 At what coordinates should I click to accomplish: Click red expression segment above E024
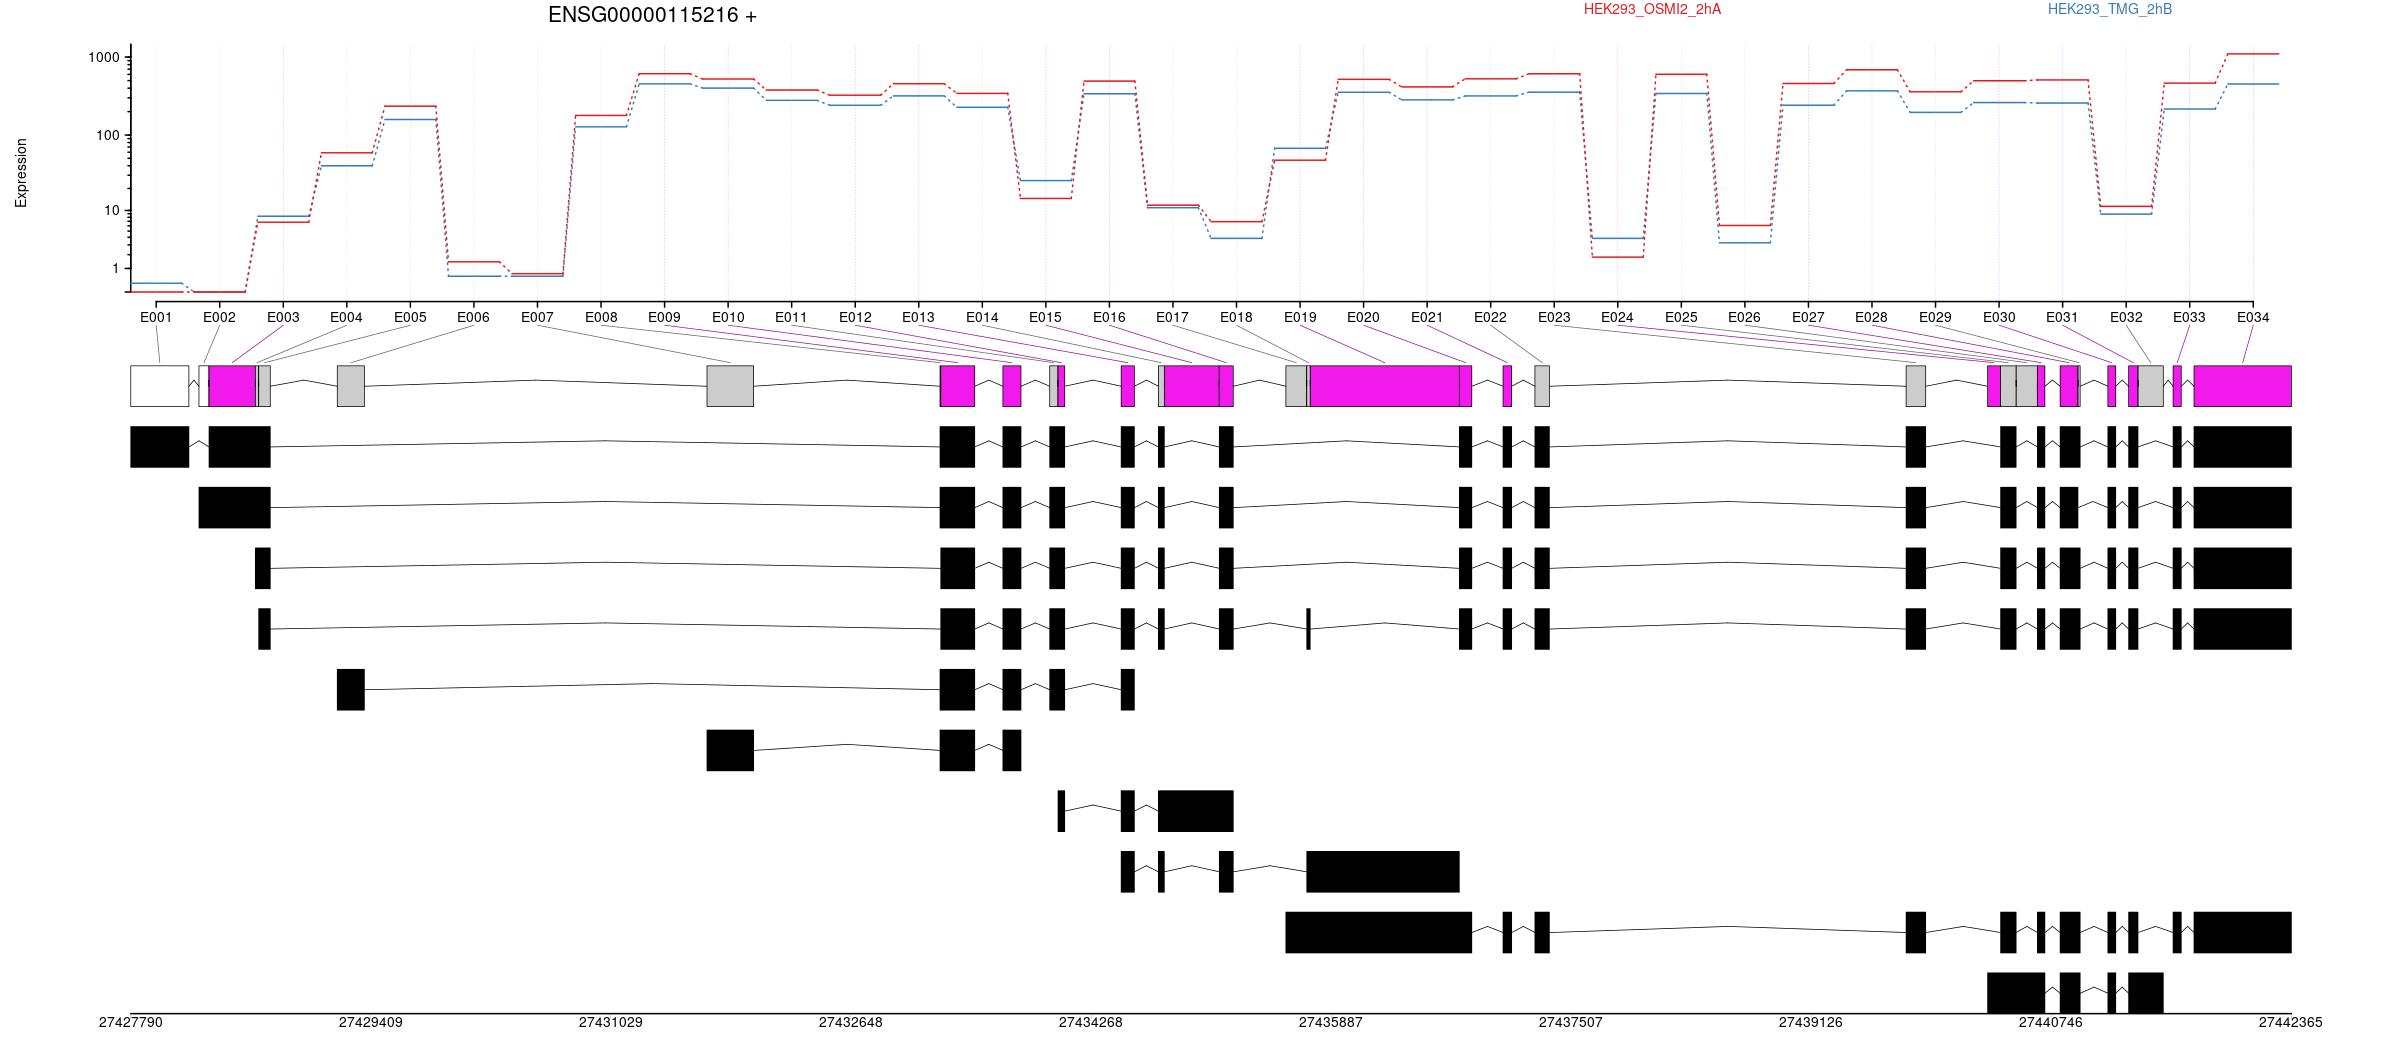[1617, 257]
